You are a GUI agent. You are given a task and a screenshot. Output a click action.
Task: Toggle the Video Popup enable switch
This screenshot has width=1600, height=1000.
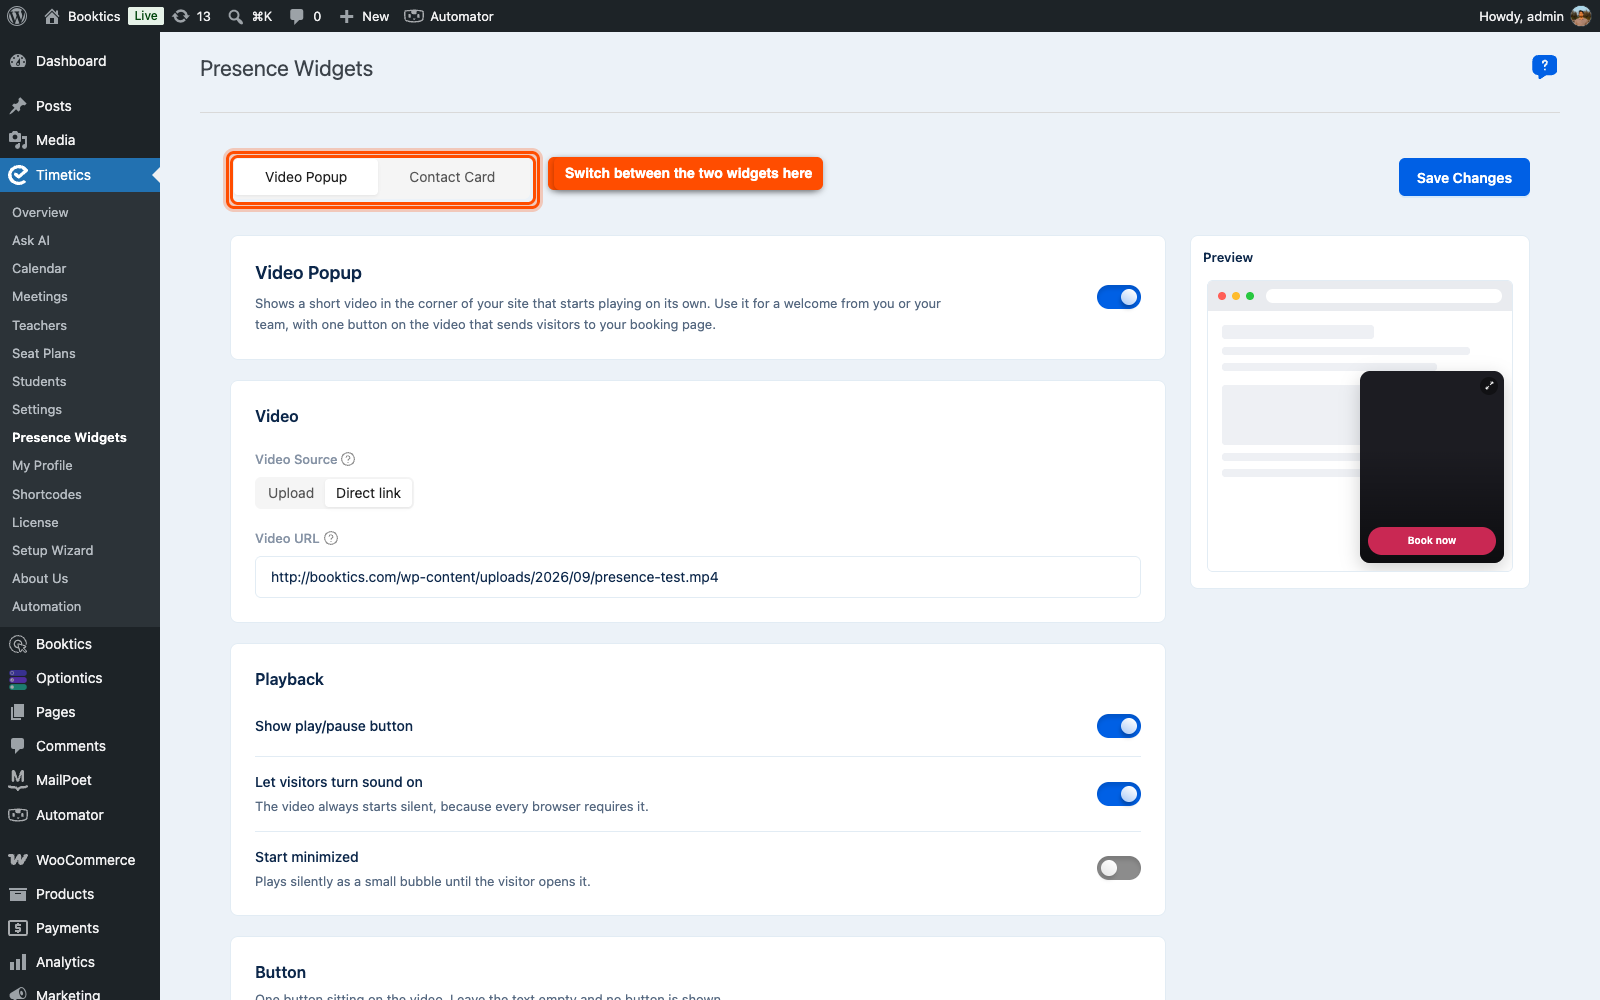(1119, 297)
